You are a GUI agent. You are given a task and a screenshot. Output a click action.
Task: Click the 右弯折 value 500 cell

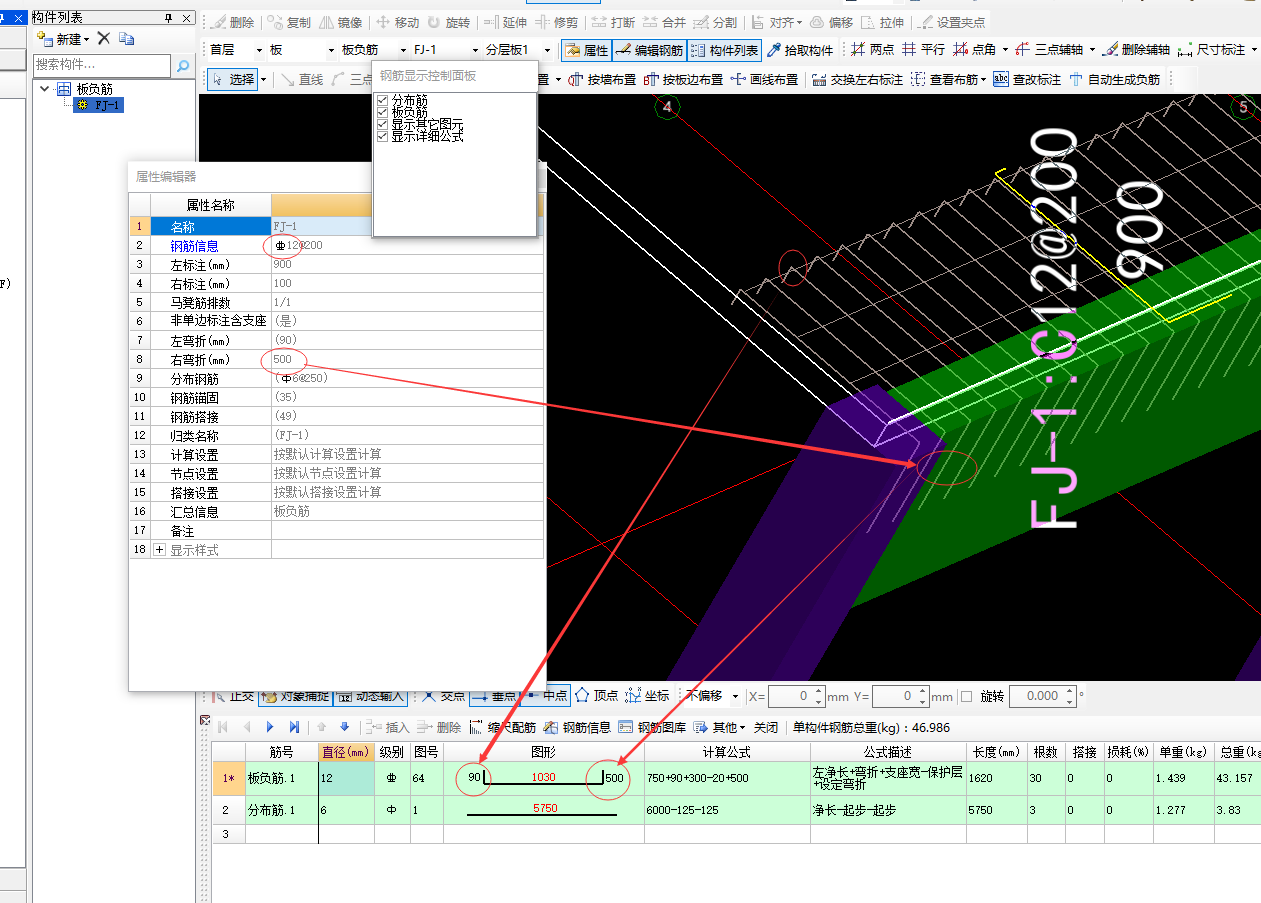point(407,360)
